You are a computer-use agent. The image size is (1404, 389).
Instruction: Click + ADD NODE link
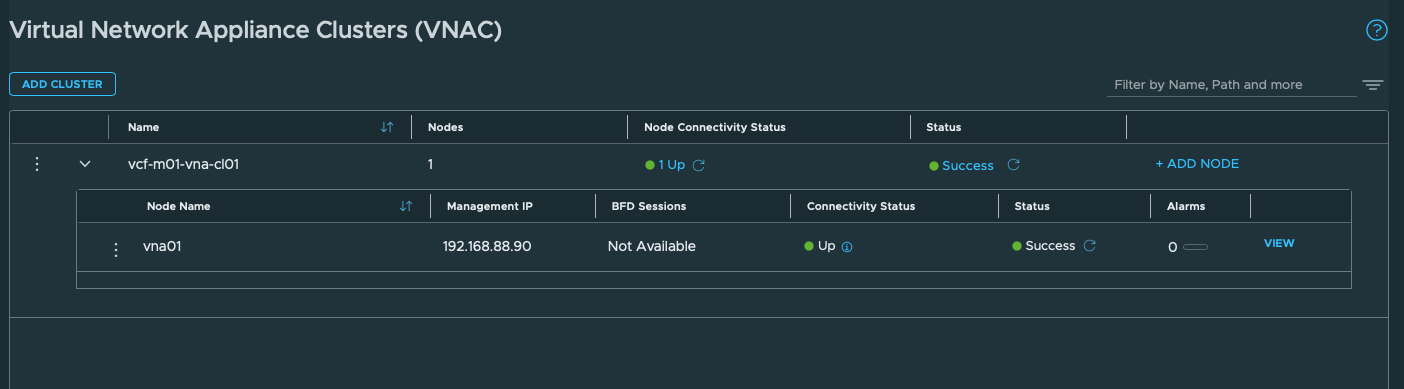point(1197,164)
